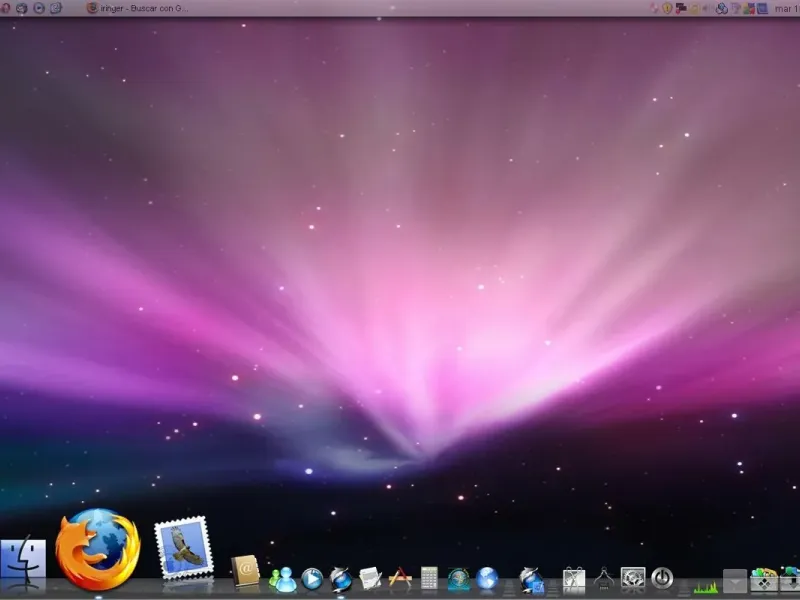Click the power shutdown icon

pos(662,579)
